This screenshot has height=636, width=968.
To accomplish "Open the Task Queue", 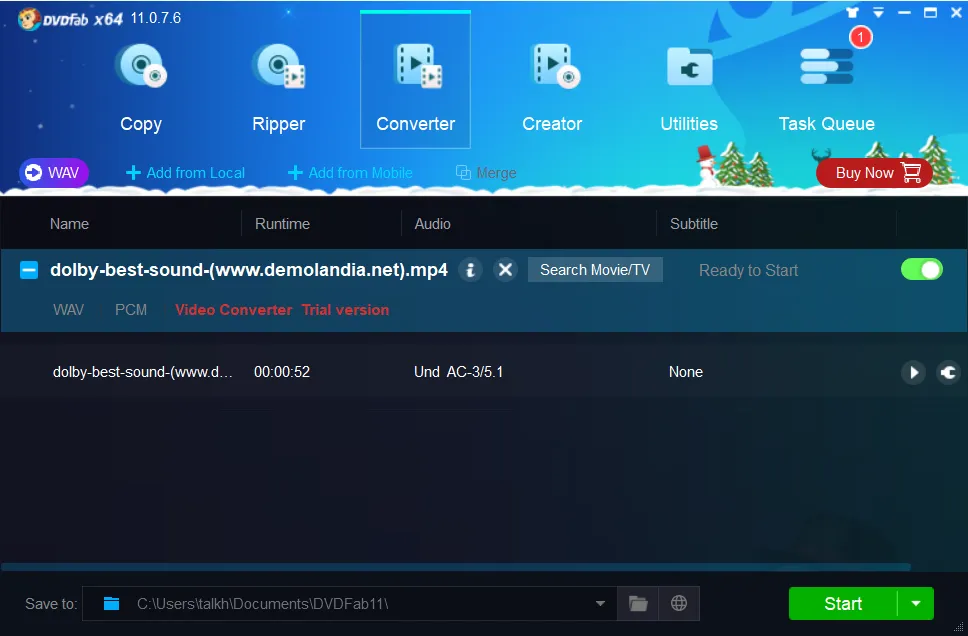I will coord(827,86).
